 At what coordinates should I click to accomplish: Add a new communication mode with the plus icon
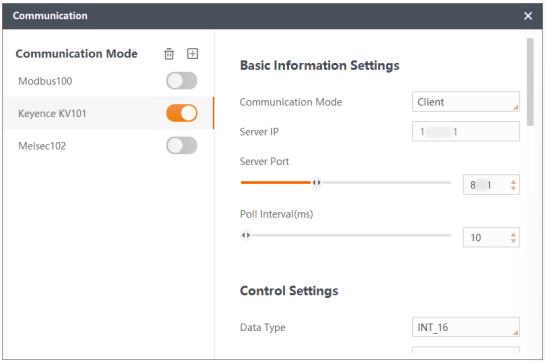click(x=192, y=54)
